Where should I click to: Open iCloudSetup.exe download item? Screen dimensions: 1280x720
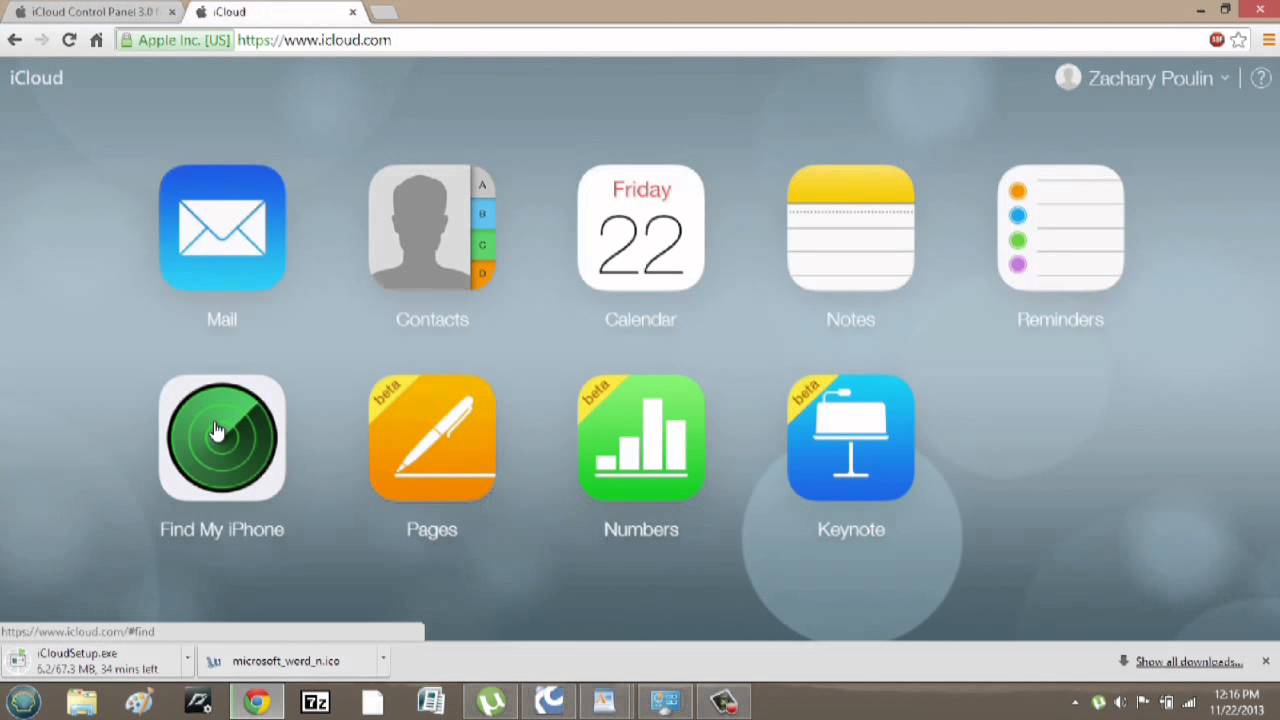point(90,661)
